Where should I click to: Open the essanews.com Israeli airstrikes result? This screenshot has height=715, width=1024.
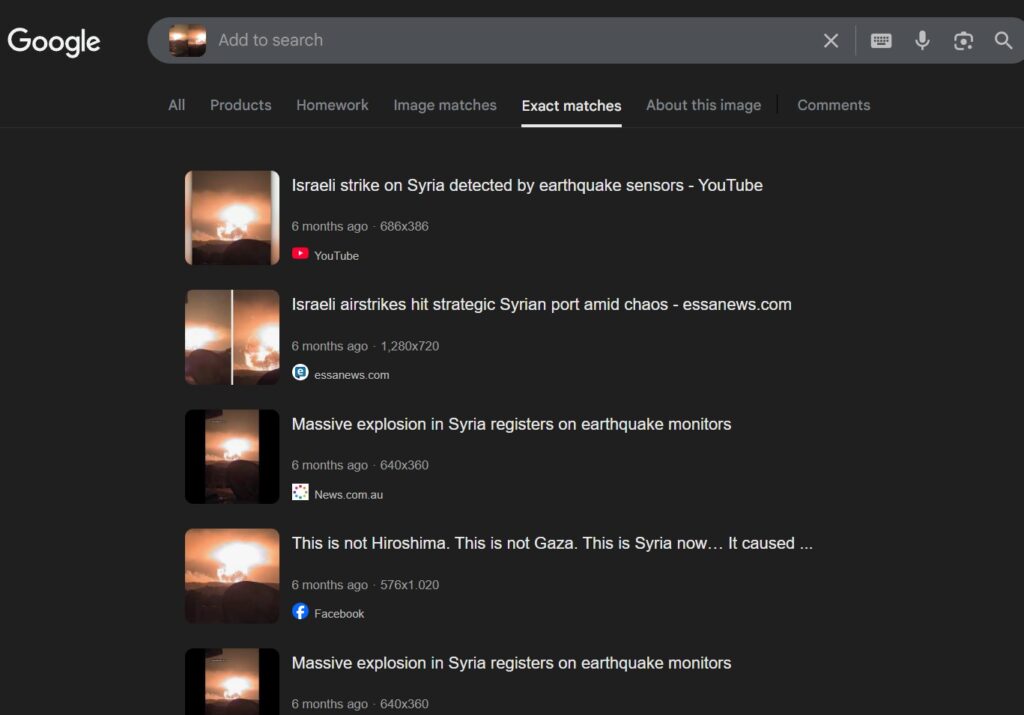click(x=541, y=305)
